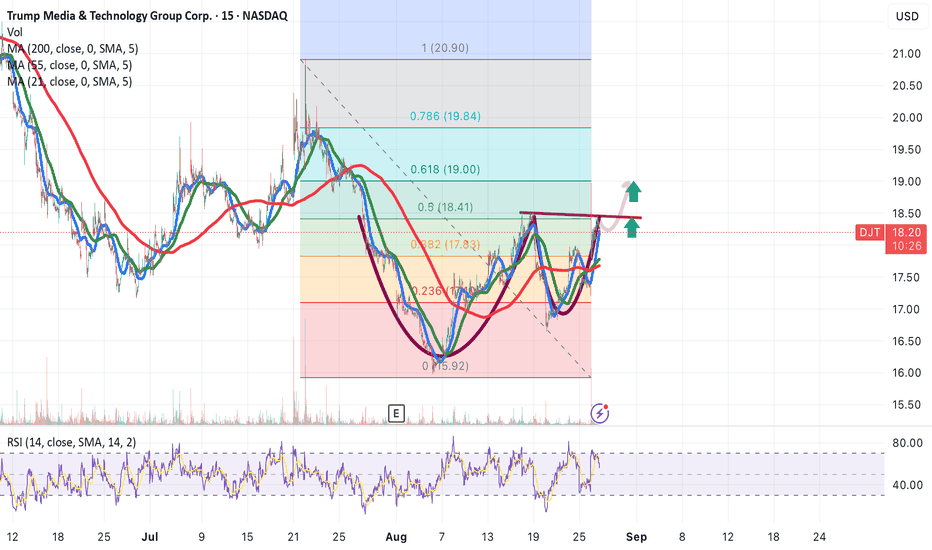Viewport: 932px width, 550px height.
Task: Click the 0 (15.92) Fibonacci label
Action: [x=445, y=366]
